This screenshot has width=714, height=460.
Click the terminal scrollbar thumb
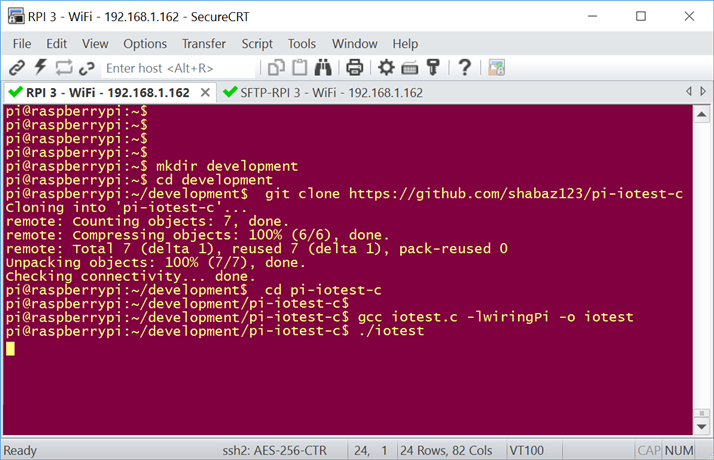click(x=702, y=413)
